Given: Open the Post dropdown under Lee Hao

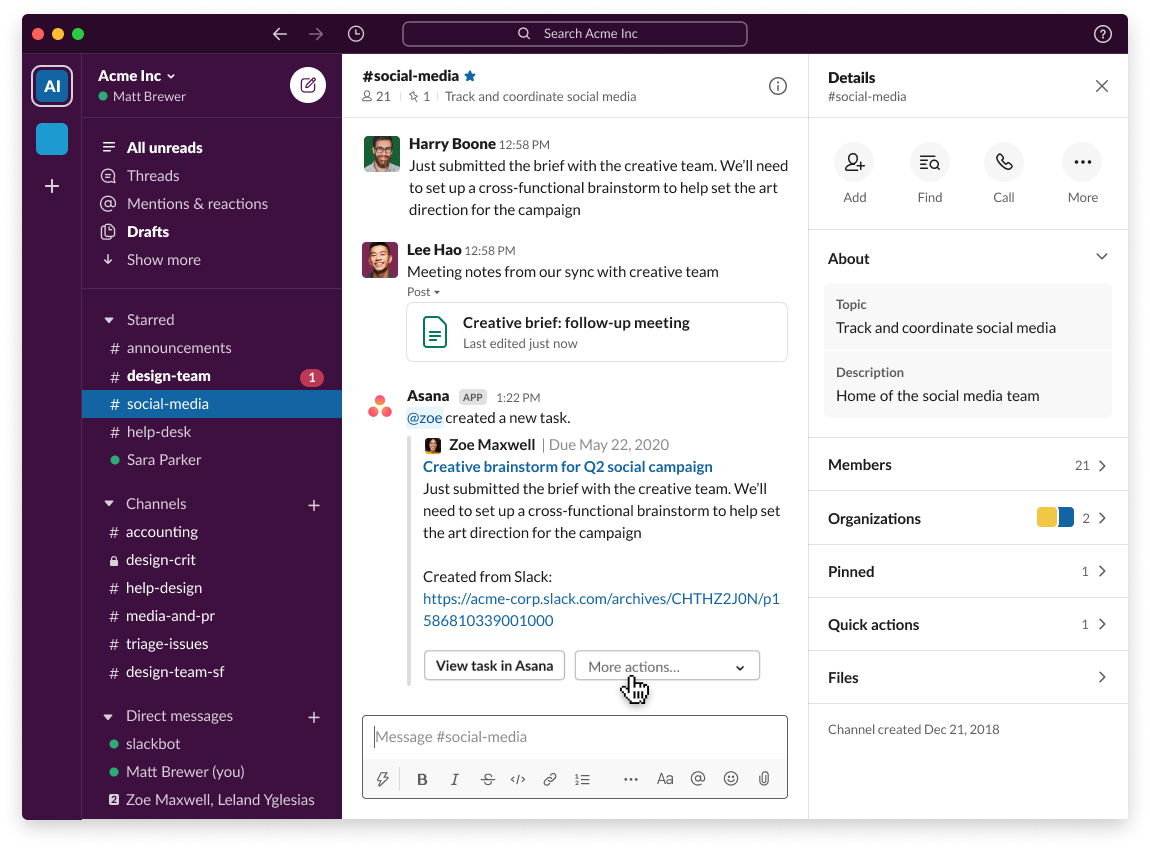Looking at the screenshot, I should [423, 292].
